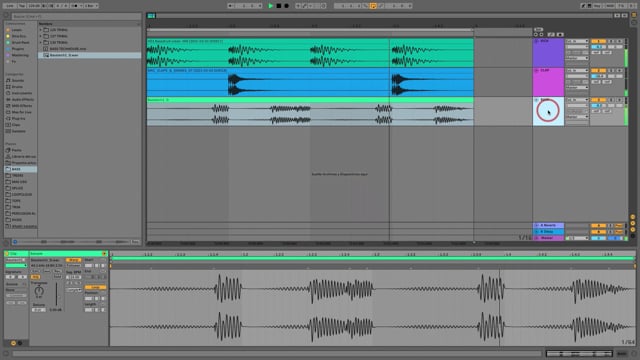Toggle the browser preview headphone button
Image resolution: width=640 pixels, height=360 pixels.
coord(15,242)
